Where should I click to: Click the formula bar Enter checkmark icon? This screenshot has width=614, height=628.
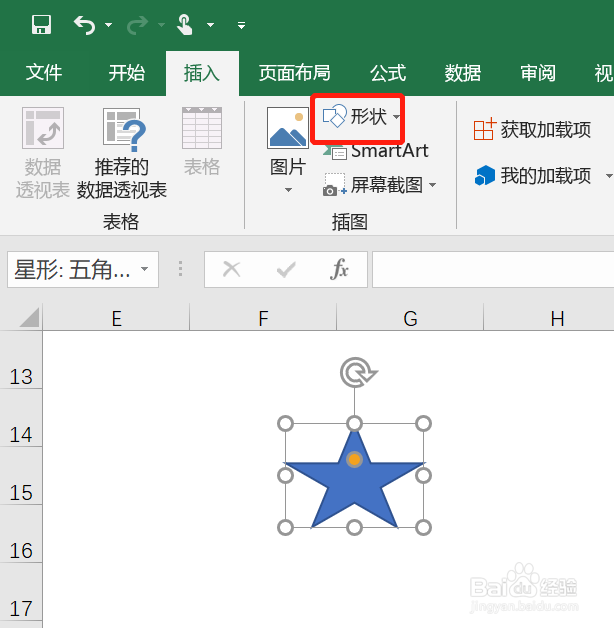pos(286,270)
